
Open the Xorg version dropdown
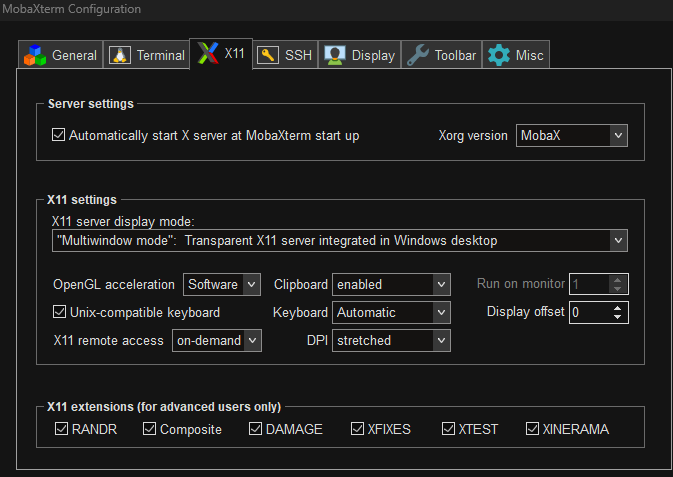coord(571,135)
